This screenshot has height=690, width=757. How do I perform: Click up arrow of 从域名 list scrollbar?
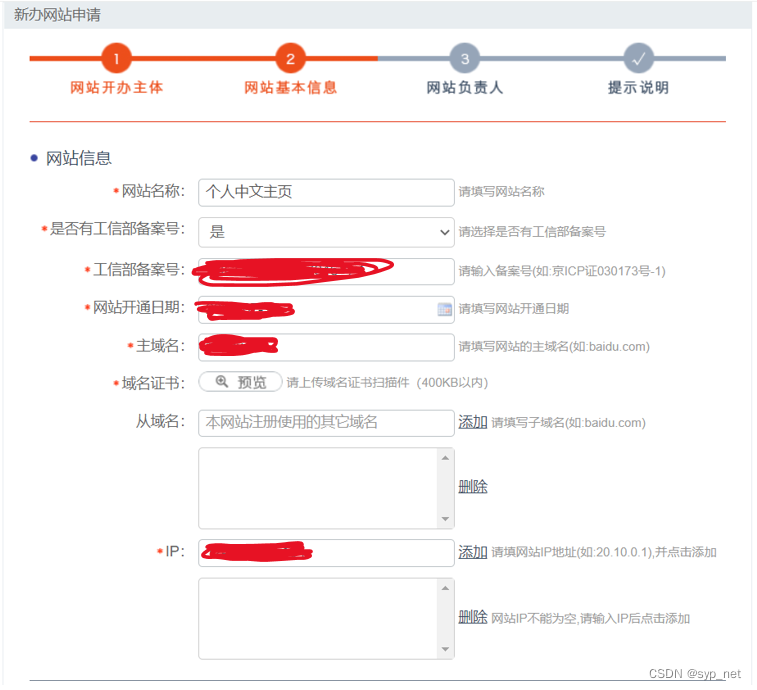(x=445, y=457)
